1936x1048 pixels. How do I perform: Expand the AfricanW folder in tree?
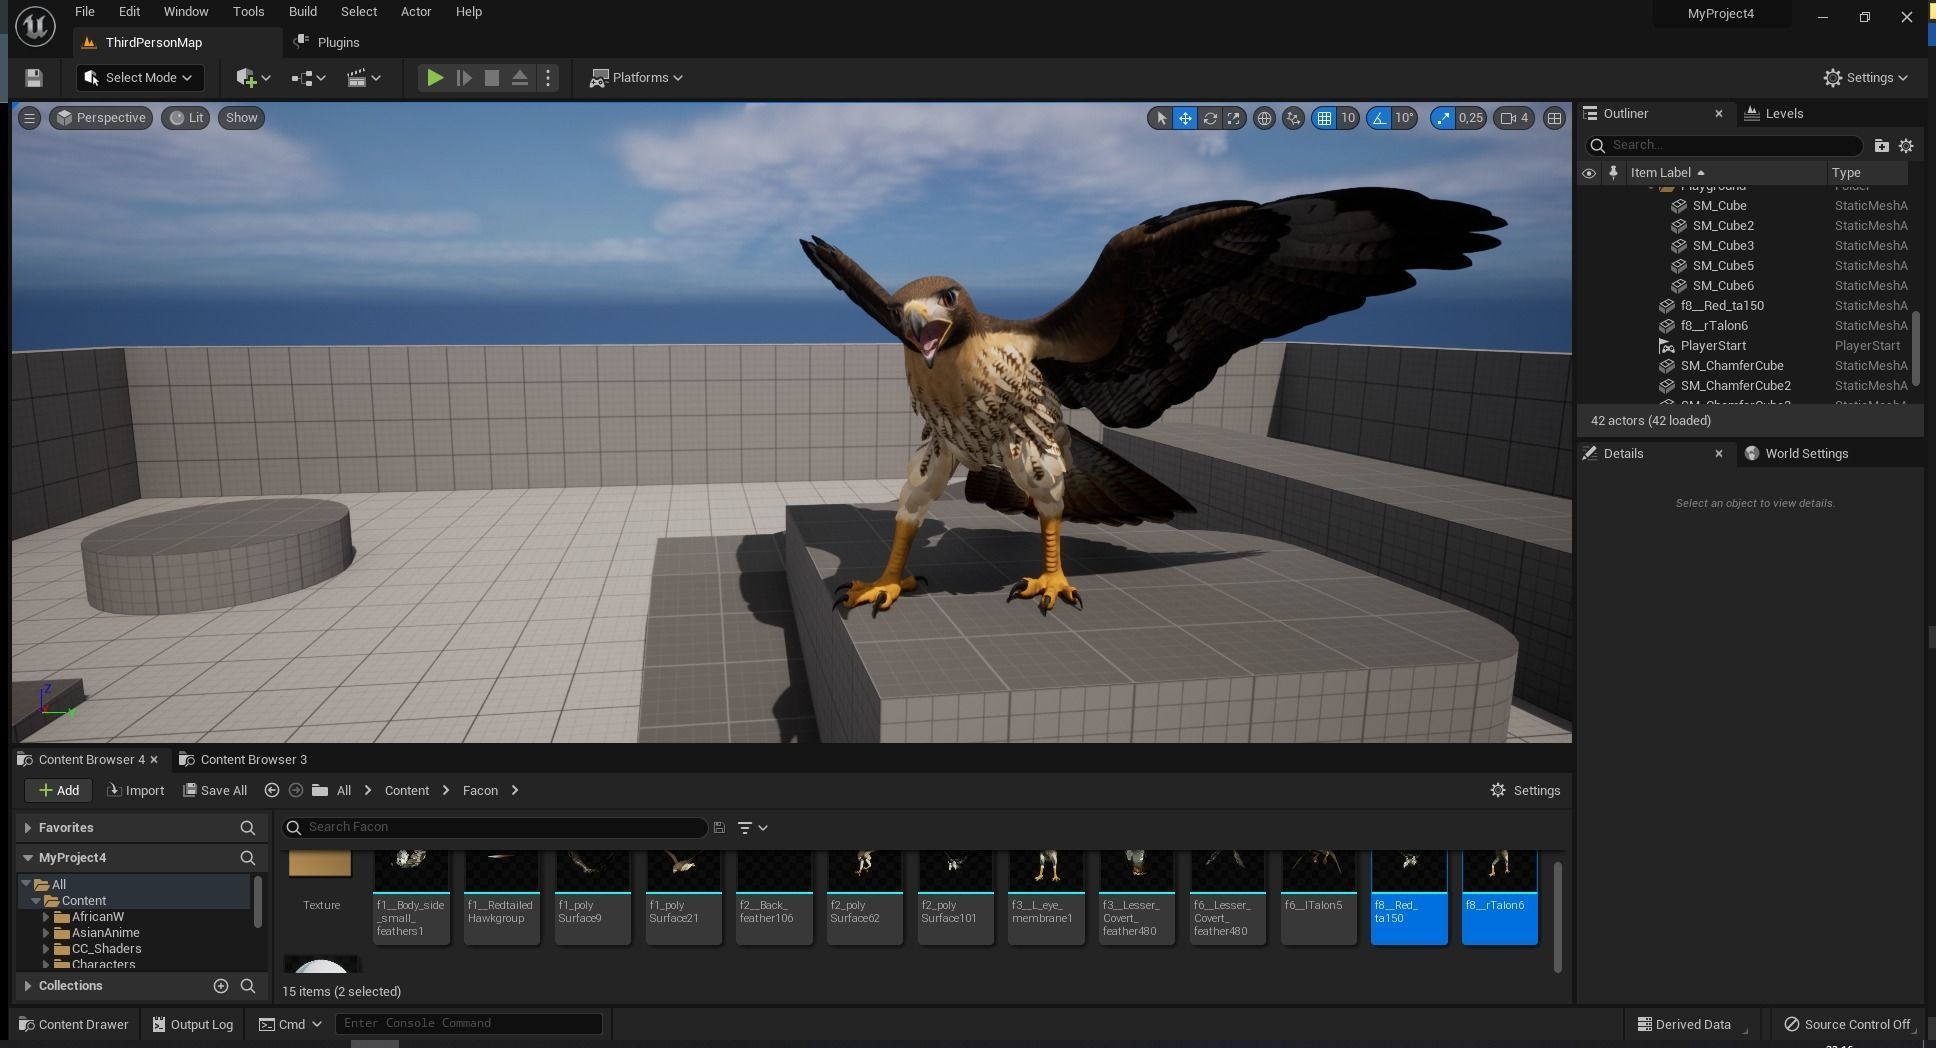coord(46,917)
